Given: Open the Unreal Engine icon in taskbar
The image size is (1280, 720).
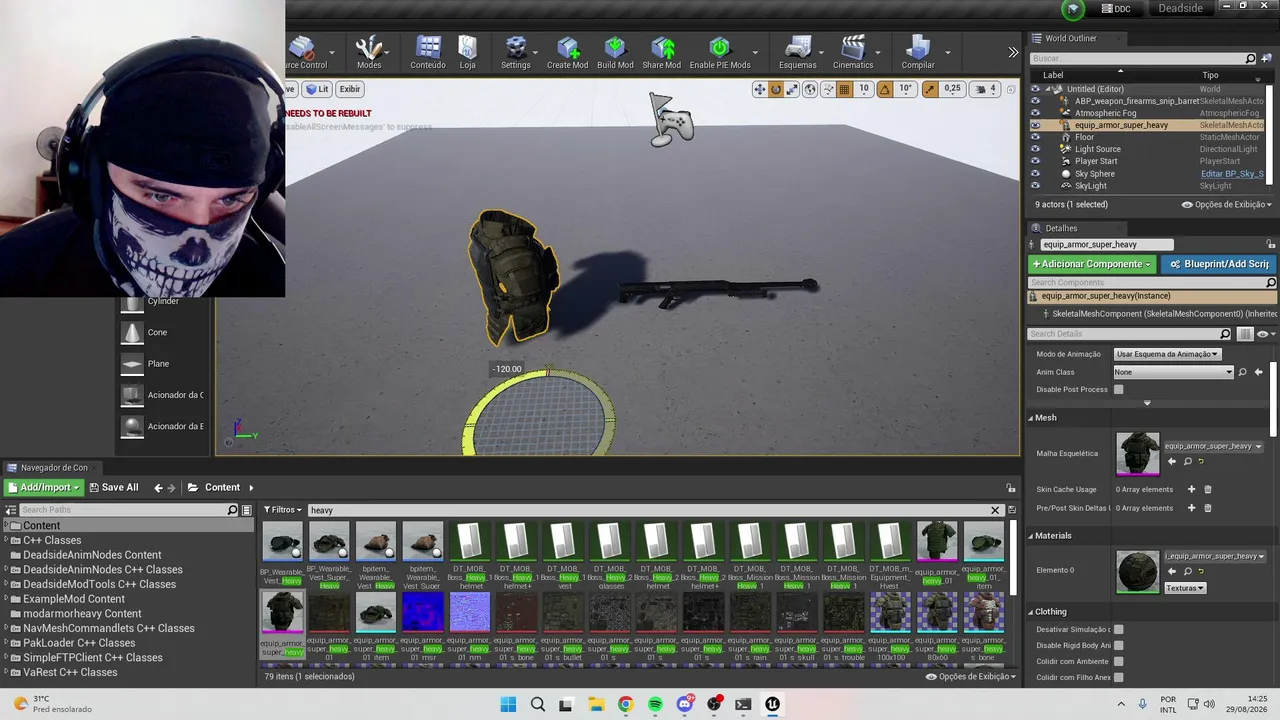Looking at the screenshot, I should click(x=772, y=704).
